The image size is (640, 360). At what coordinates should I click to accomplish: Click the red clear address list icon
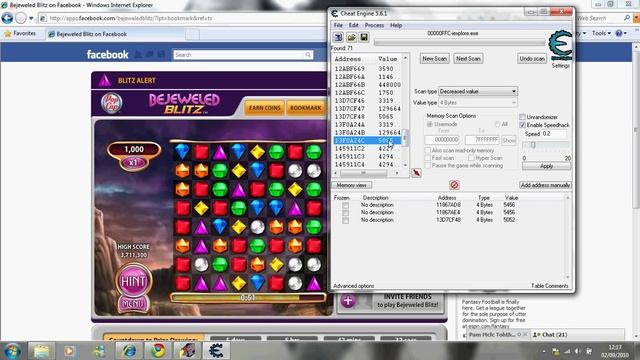[454, 185]
